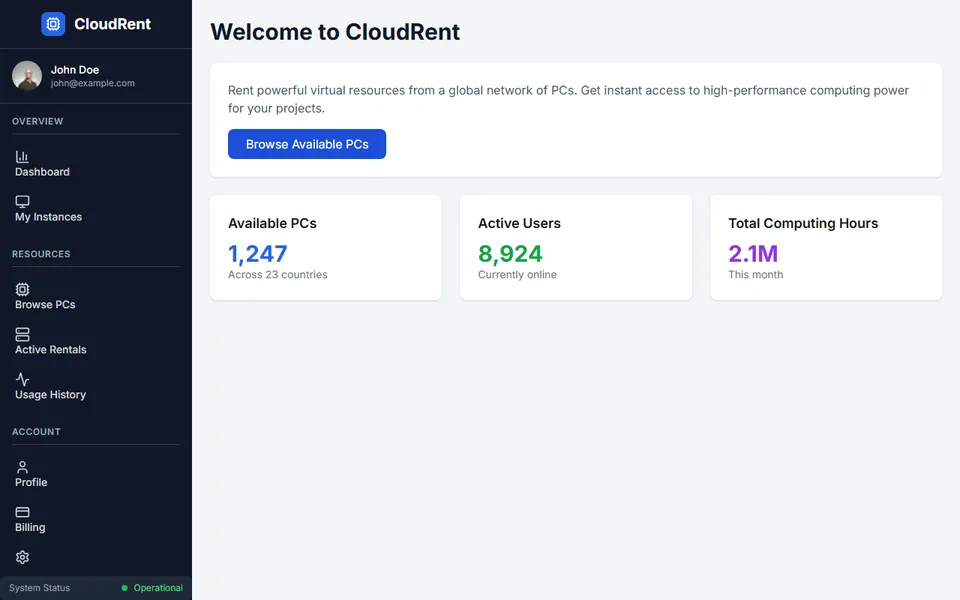This screenshot has height=600, width=960.
Task: Click the john@example.com email text
Action: point(92,83)
